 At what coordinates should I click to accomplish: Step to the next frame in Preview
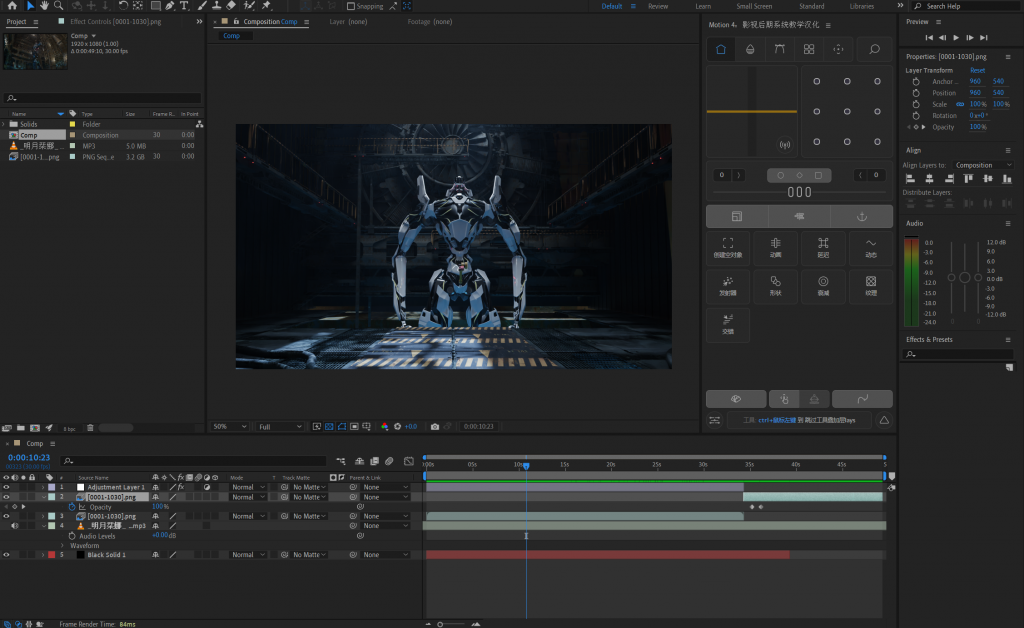click(970, 38)
